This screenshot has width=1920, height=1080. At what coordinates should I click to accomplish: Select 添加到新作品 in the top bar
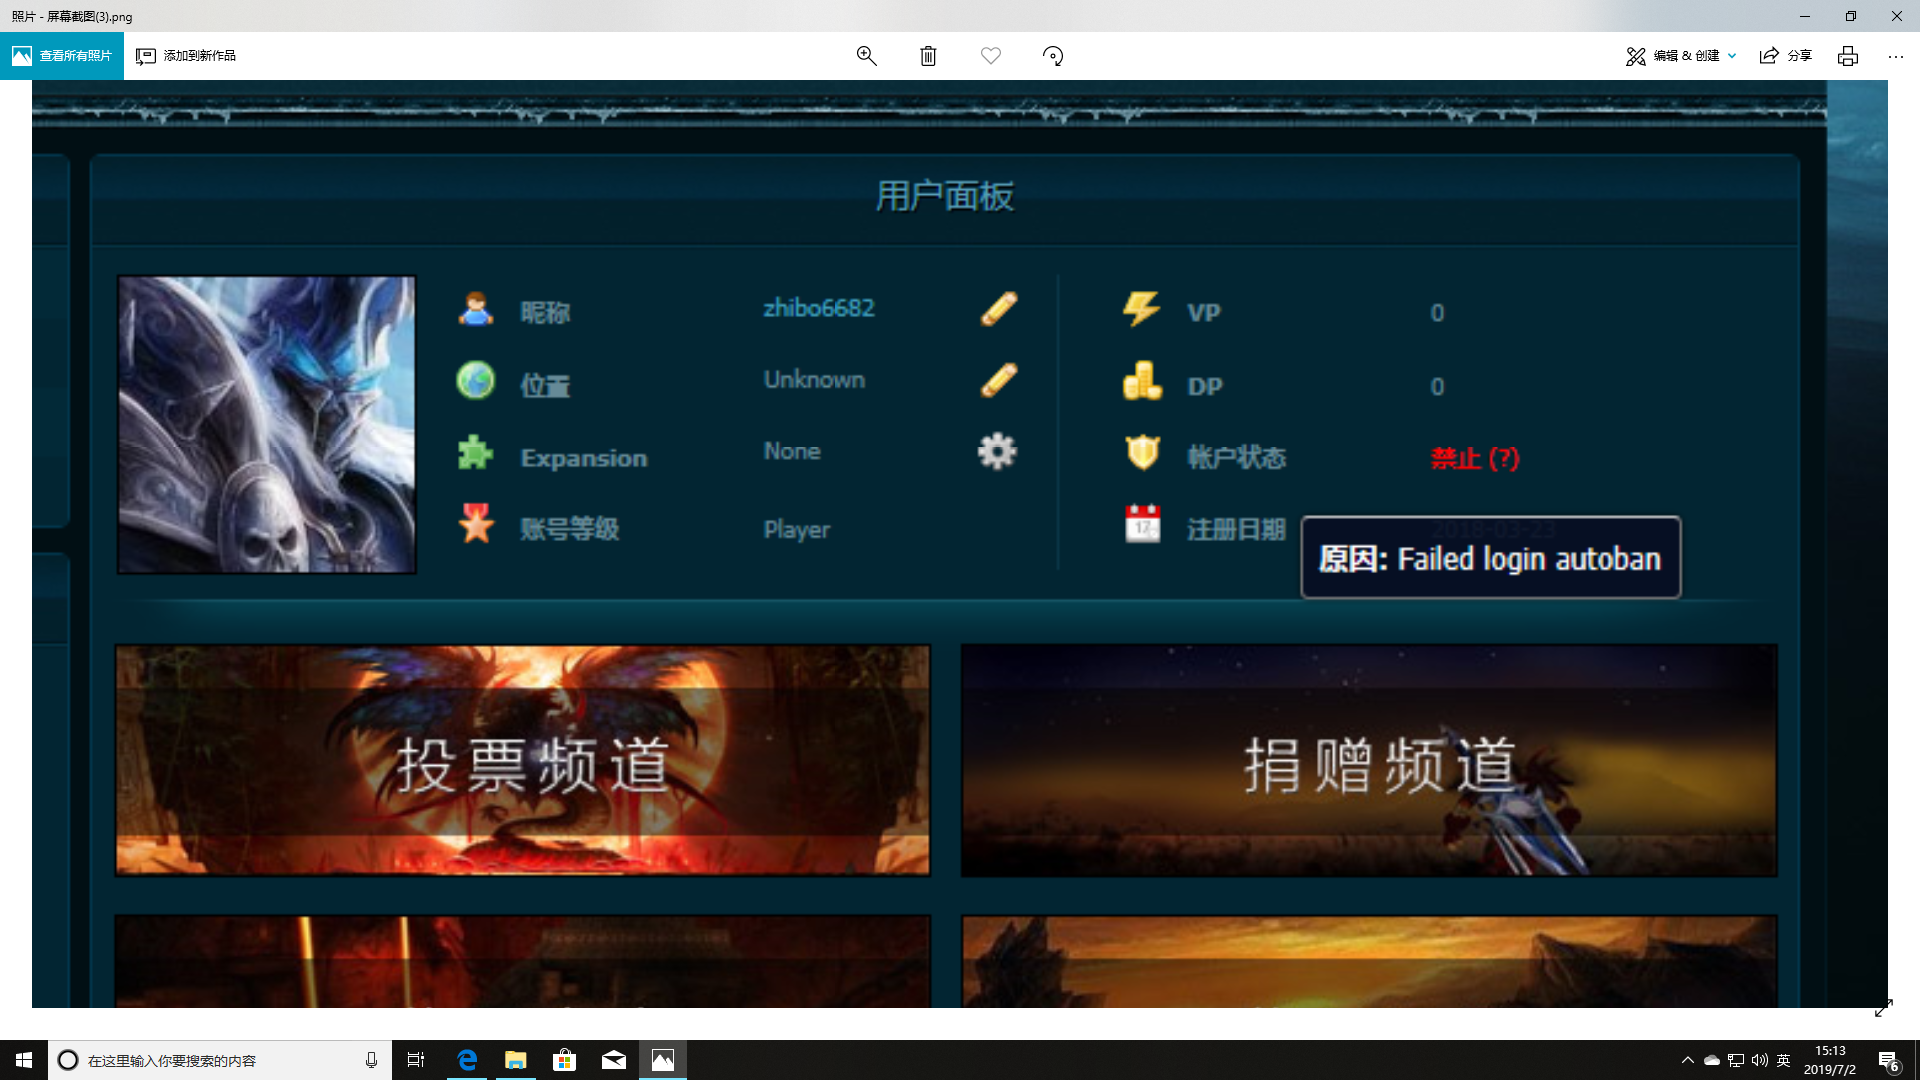186,56
